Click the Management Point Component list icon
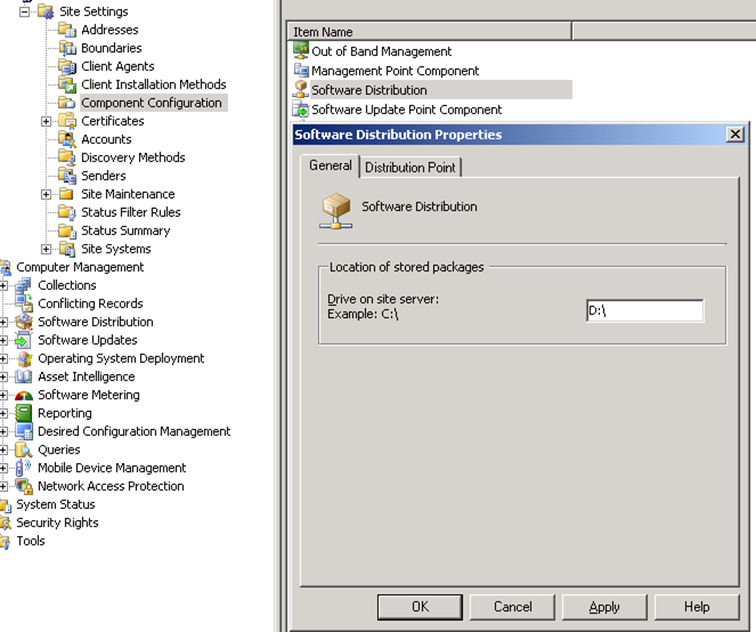 point(301,70)
